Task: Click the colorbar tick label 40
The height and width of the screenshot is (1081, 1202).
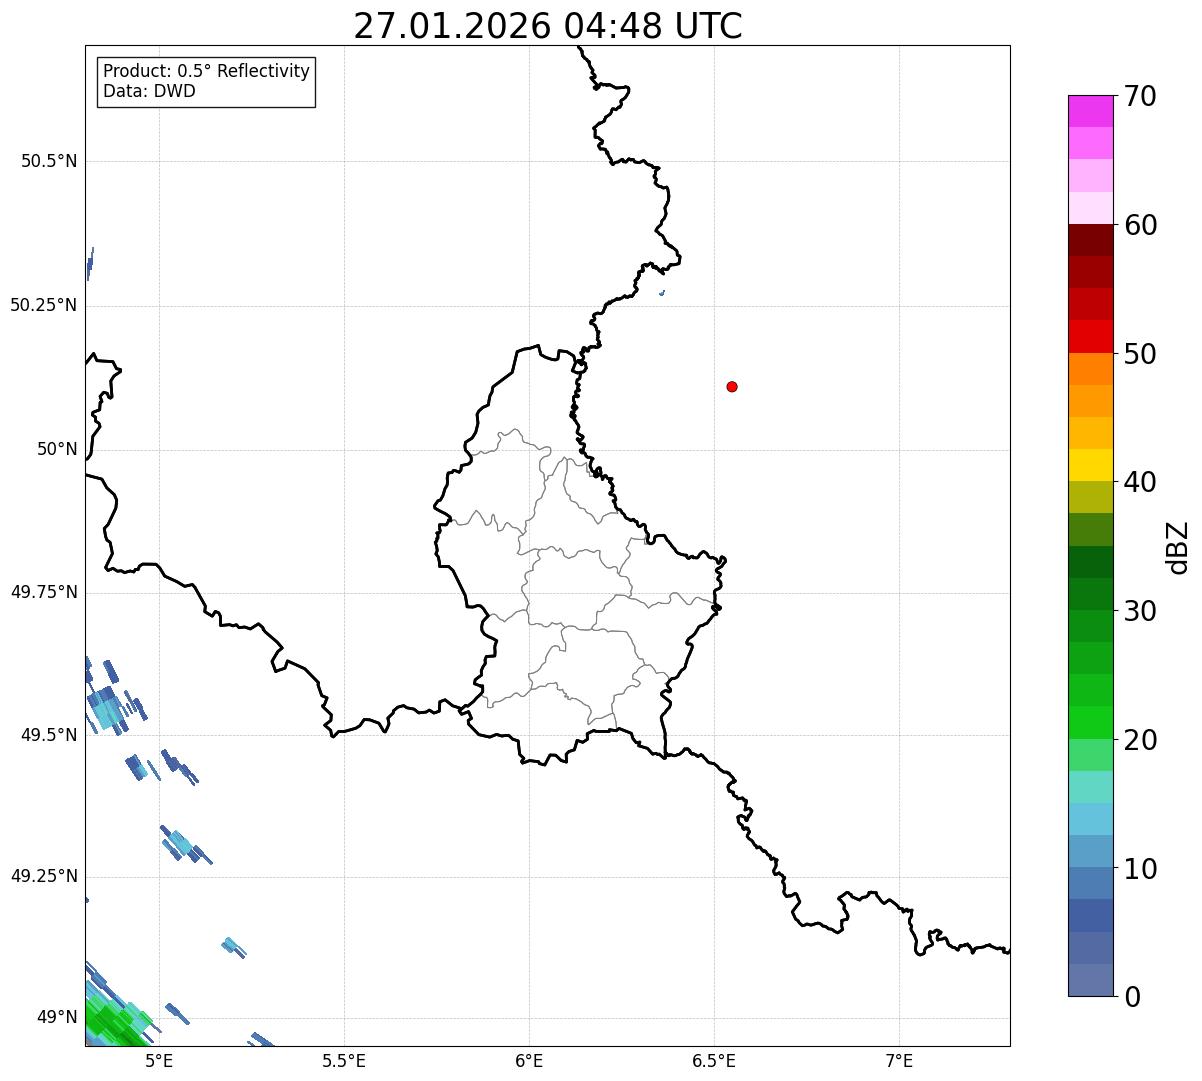Action: [1140, 483]
